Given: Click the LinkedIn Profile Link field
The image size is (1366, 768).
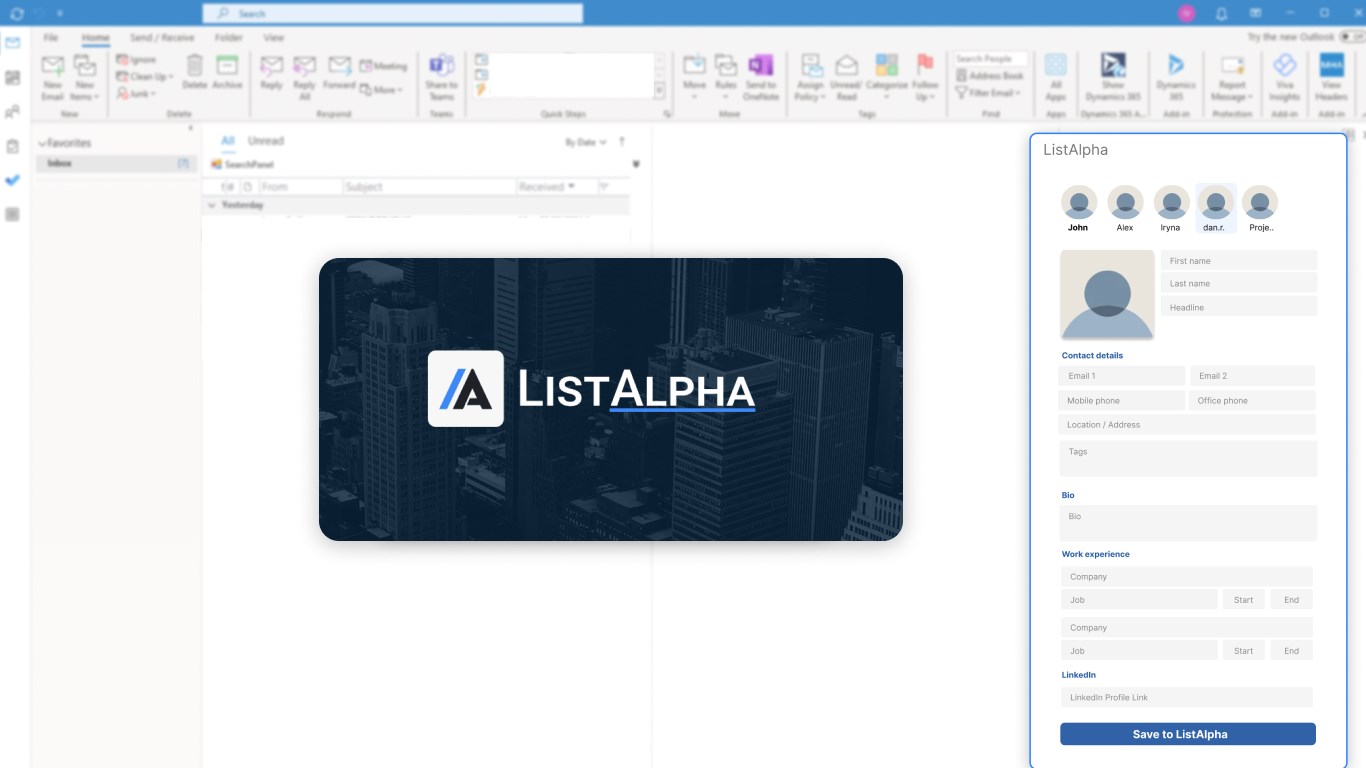Looking at the screenshot, I should (x=1186, y=697).
